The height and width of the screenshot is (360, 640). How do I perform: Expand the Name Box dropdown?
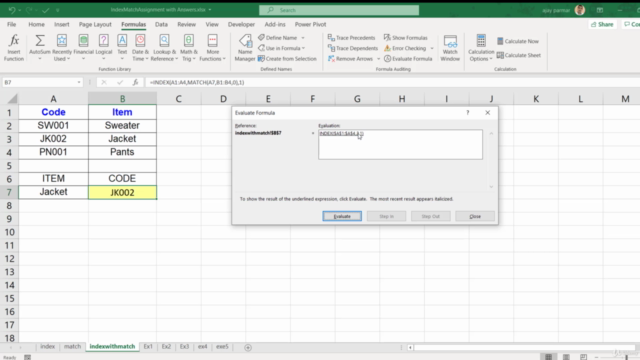pos(79,82)
